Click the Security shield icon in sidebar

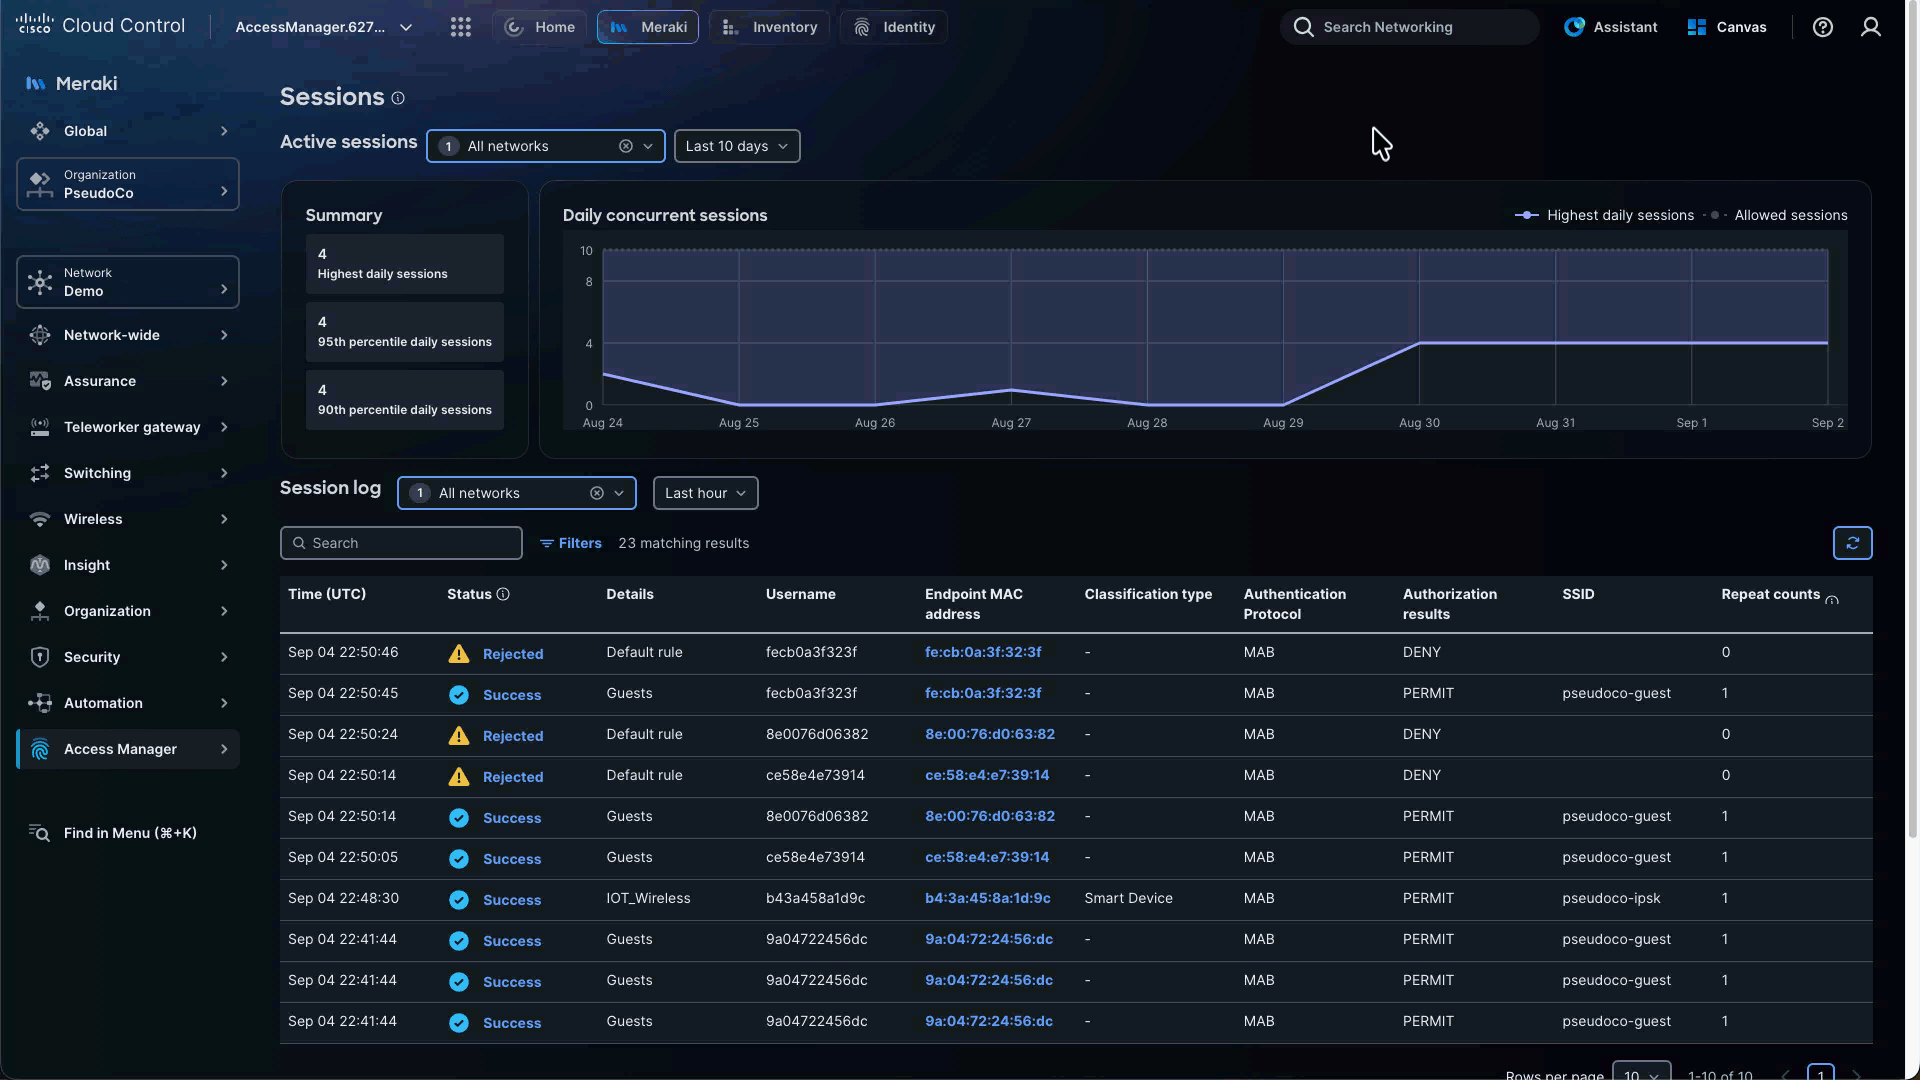pos(40,657)
